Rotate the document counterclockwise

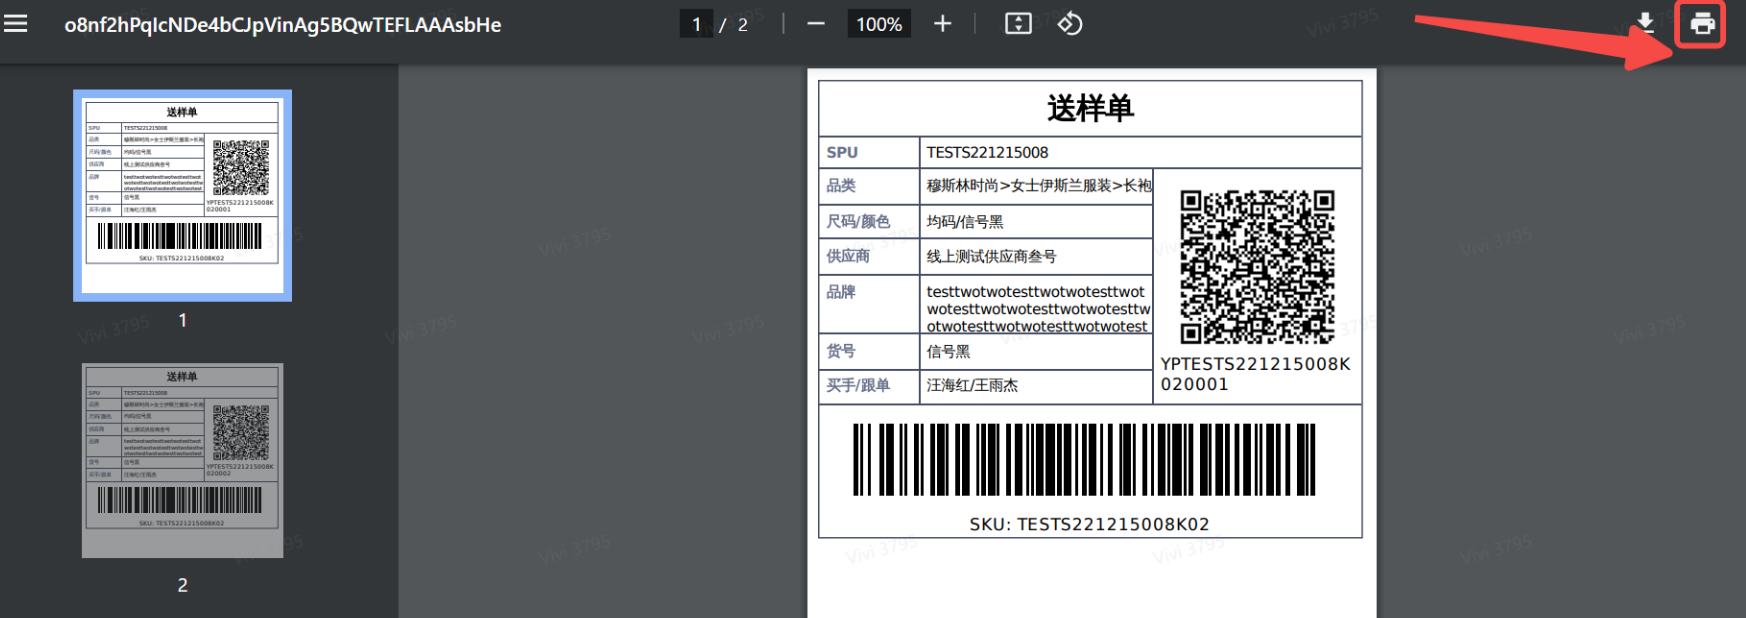1070,23
